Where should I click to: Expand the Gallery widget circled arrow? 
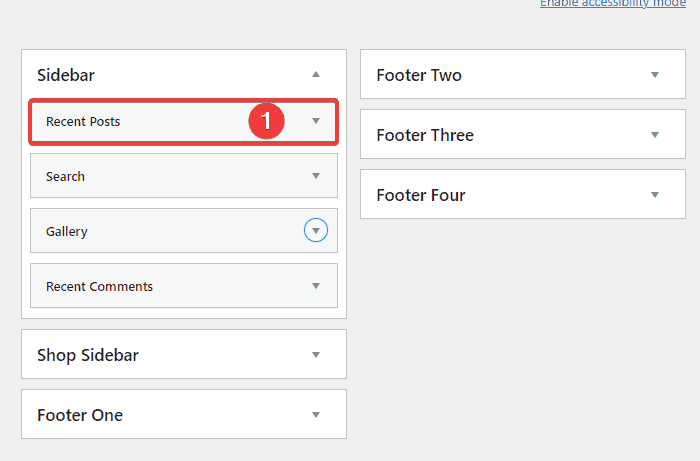[x=316, y=231]
